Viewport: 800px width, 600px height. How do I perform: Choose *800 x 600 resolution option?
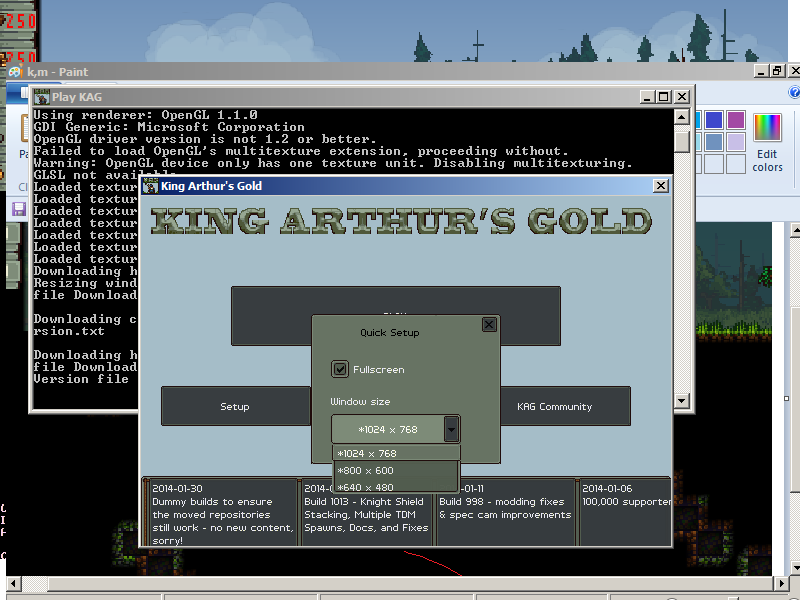click(x=396, y=470)
